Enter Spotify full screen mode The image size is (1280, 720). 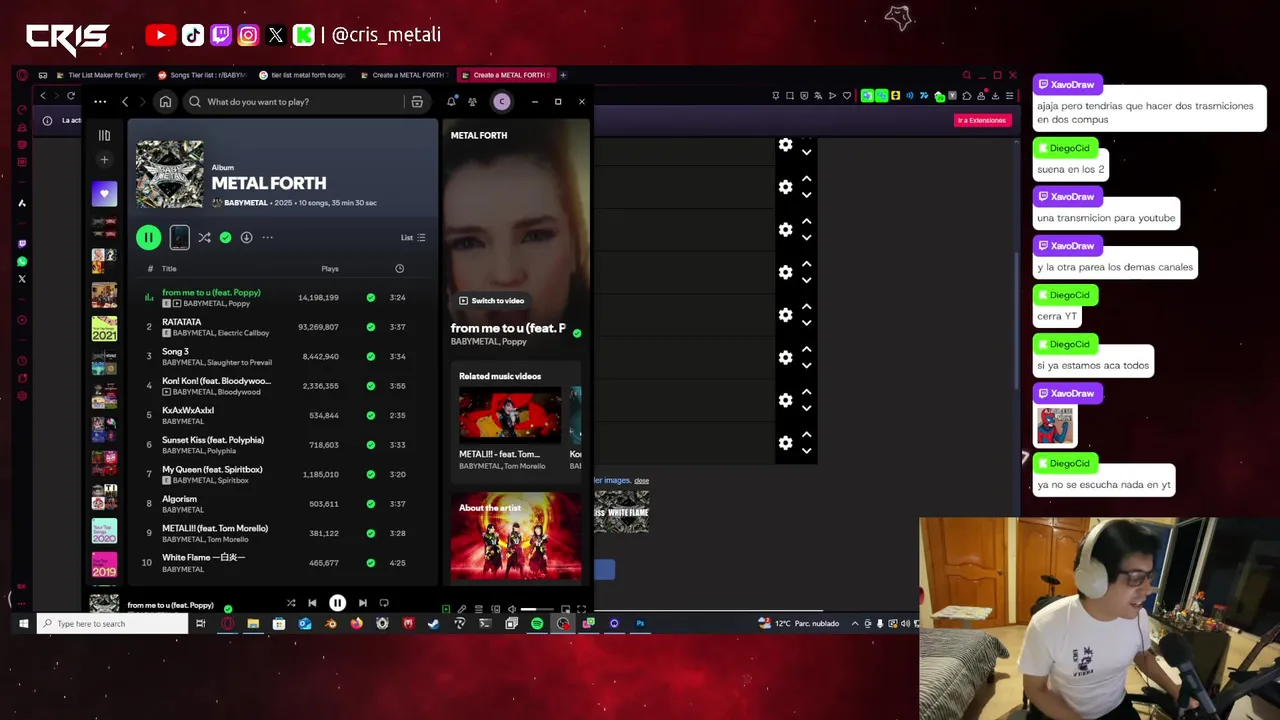pos(581,609)
